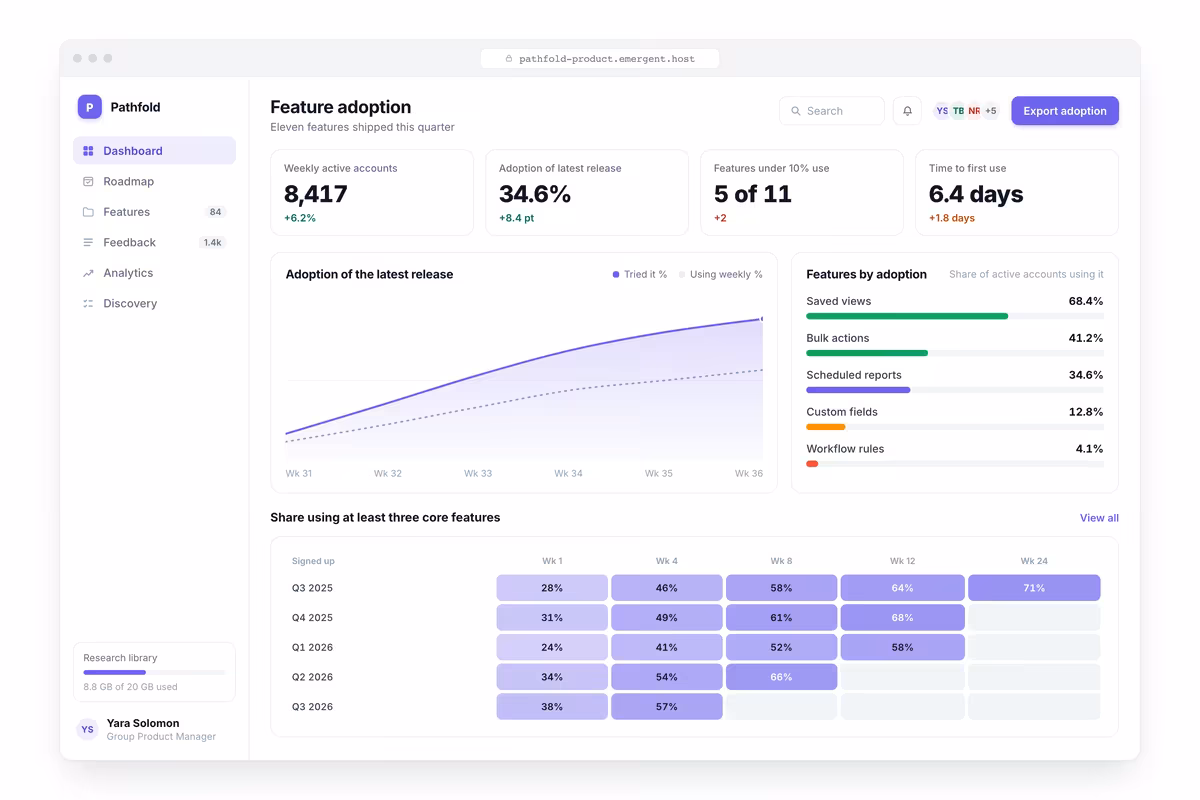Screen dimensions: 1200x800
Task: Click the 1.4k badge beside Feedback
Action: pos(212,242)
